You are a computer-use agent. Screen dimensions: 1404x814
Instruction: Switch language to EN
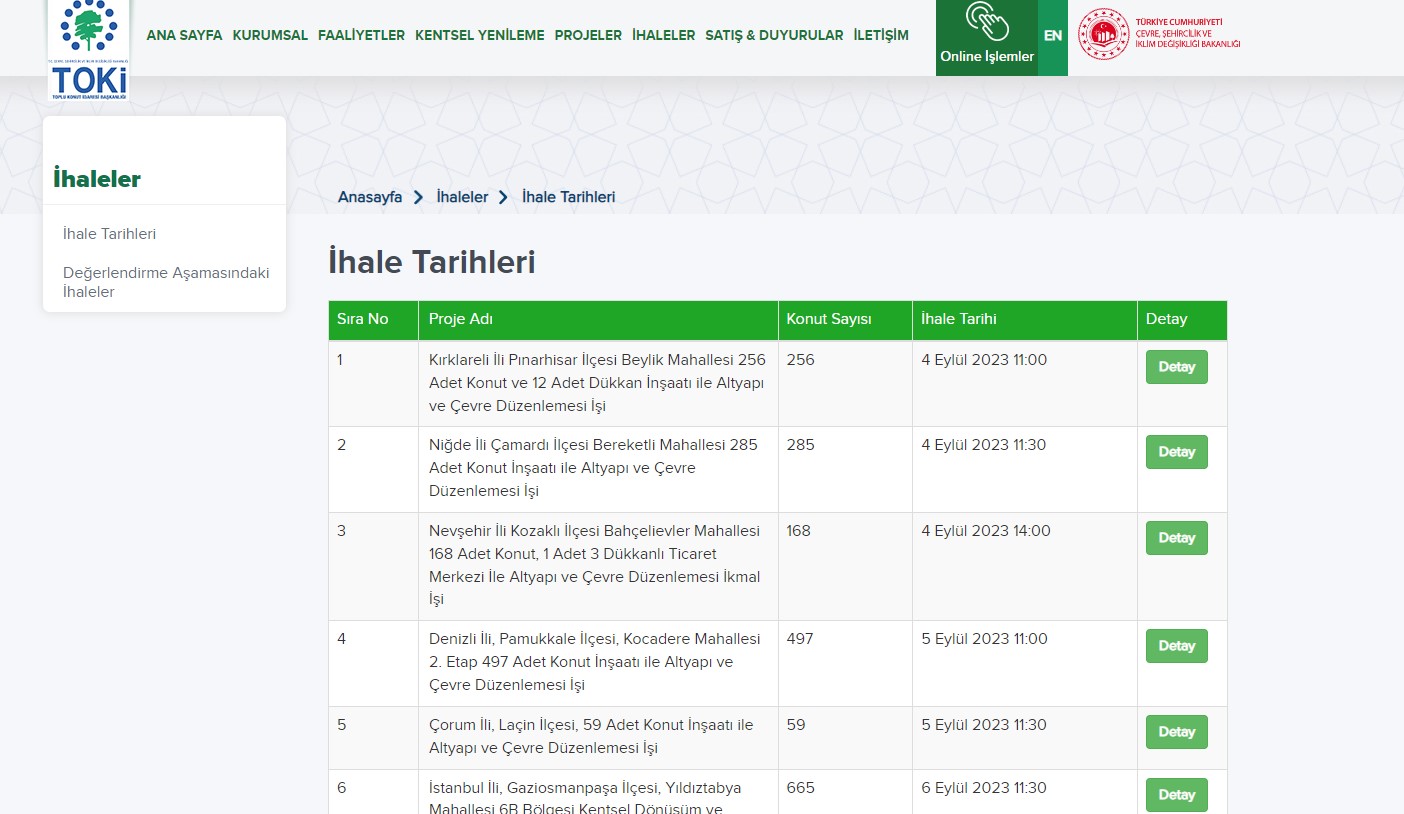[1052, 36]
